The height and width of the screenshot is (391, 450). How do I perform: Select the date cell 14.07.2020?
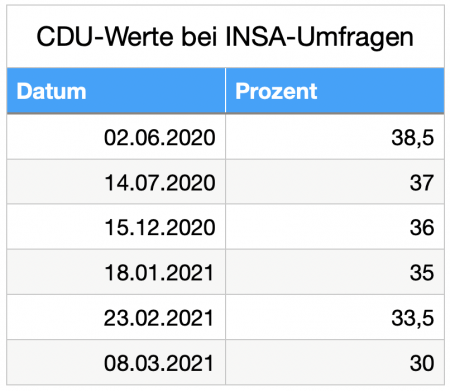(116, 182)
